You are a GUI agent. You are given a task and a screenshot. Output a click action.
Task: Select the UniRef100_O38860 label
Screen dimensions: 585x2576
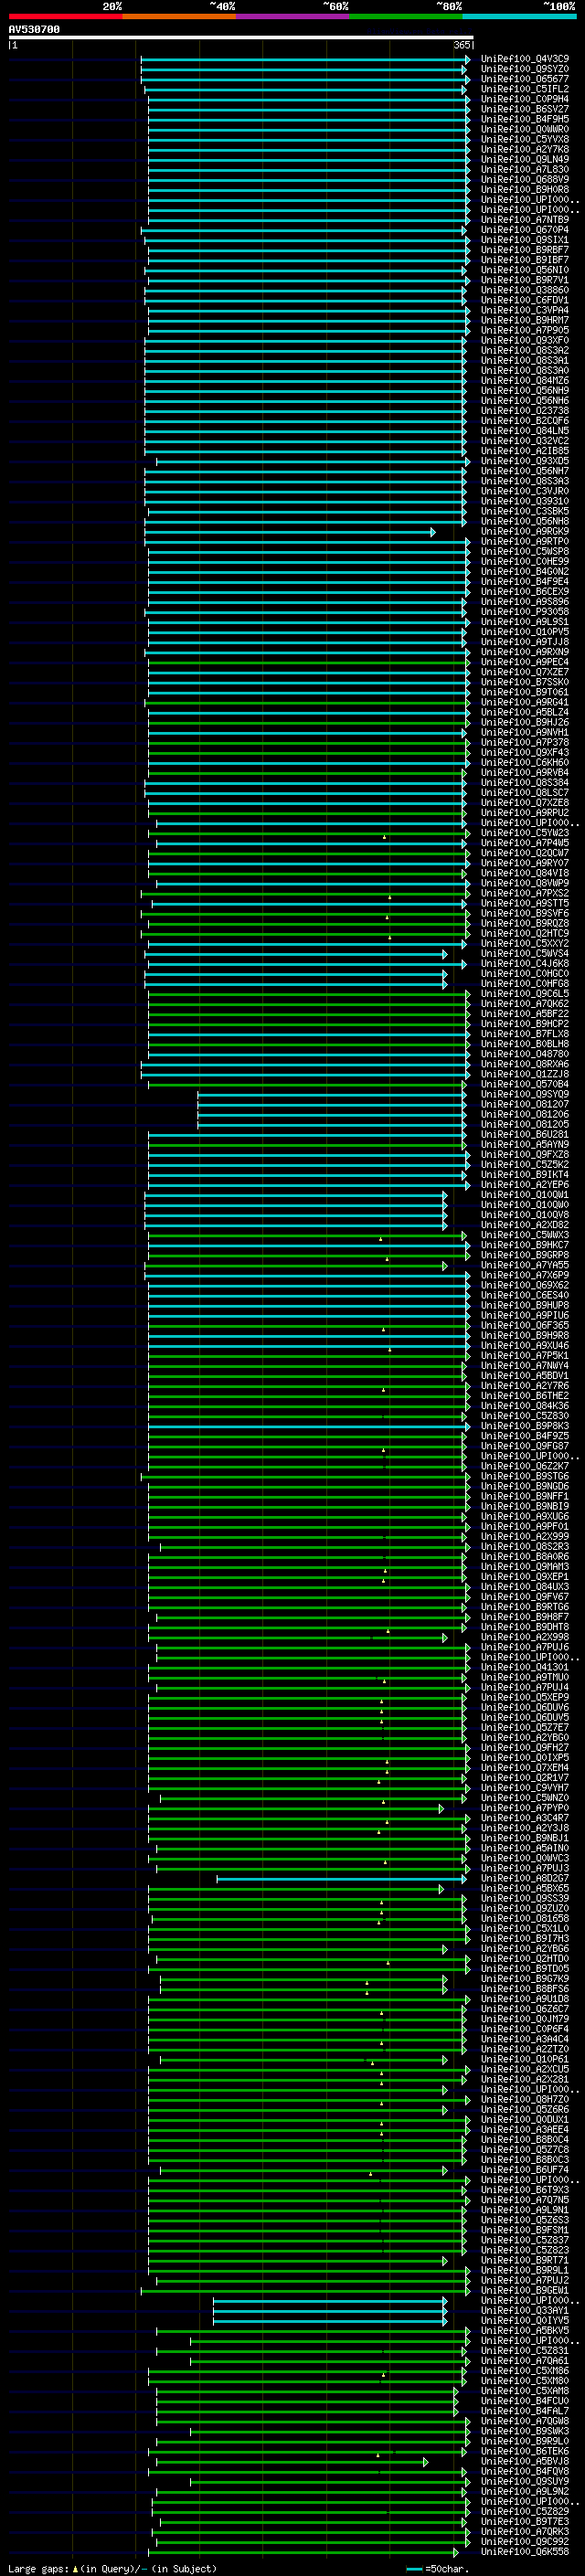pos(524,290)
